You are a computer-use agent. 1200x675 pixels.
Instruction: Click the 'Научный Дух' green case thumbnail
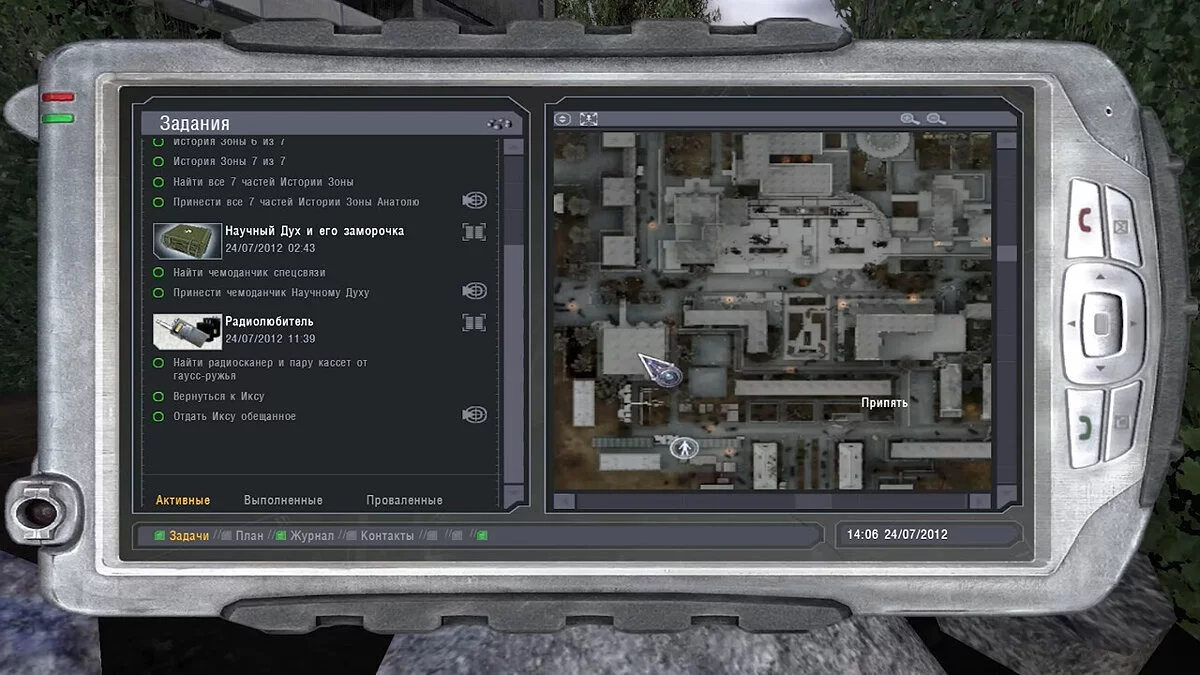click(x=187, y=240)
